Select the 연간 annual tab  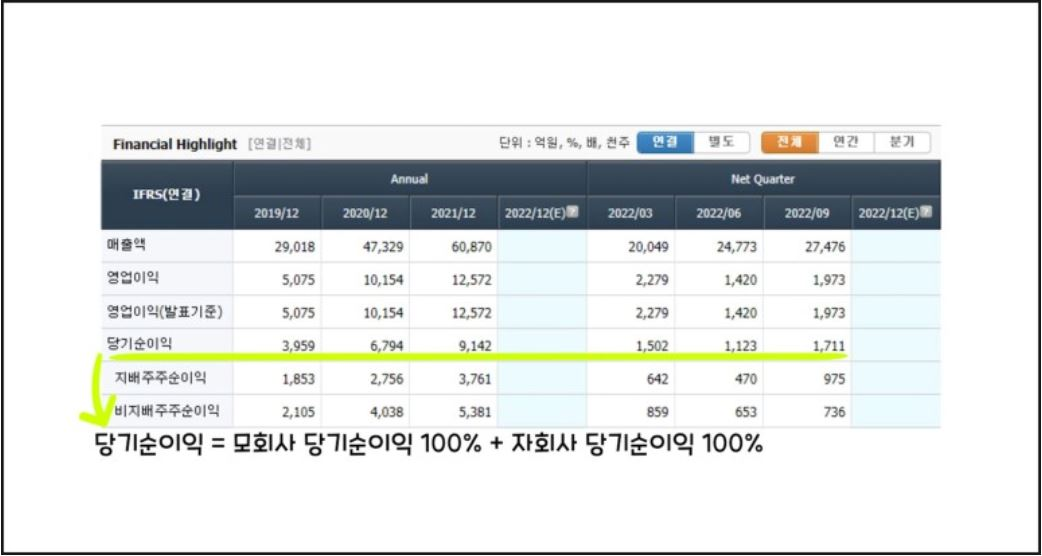(846, 142)
